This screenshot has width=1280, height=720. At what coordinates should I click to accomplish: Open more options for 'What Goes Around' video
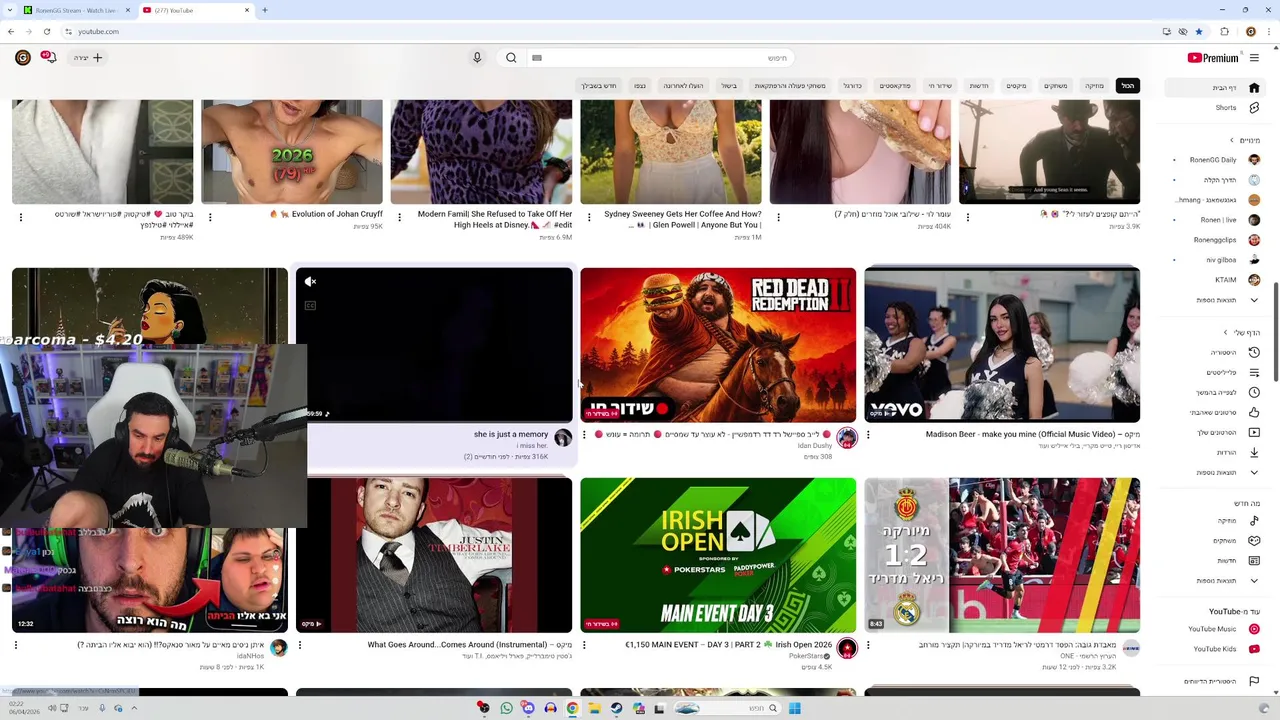(x=300, y=645)
